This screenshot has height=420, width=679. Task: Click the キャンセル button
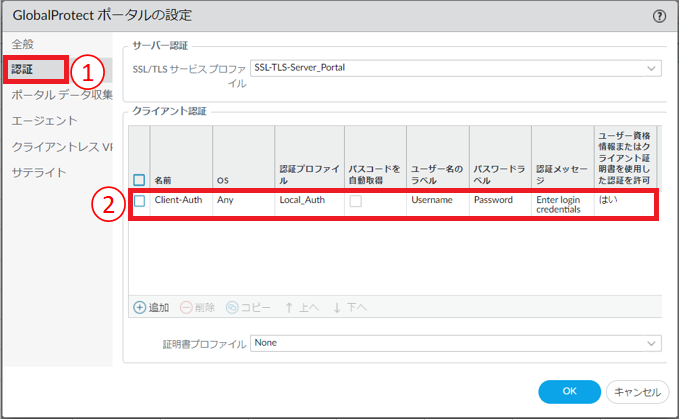coord(636,391)
